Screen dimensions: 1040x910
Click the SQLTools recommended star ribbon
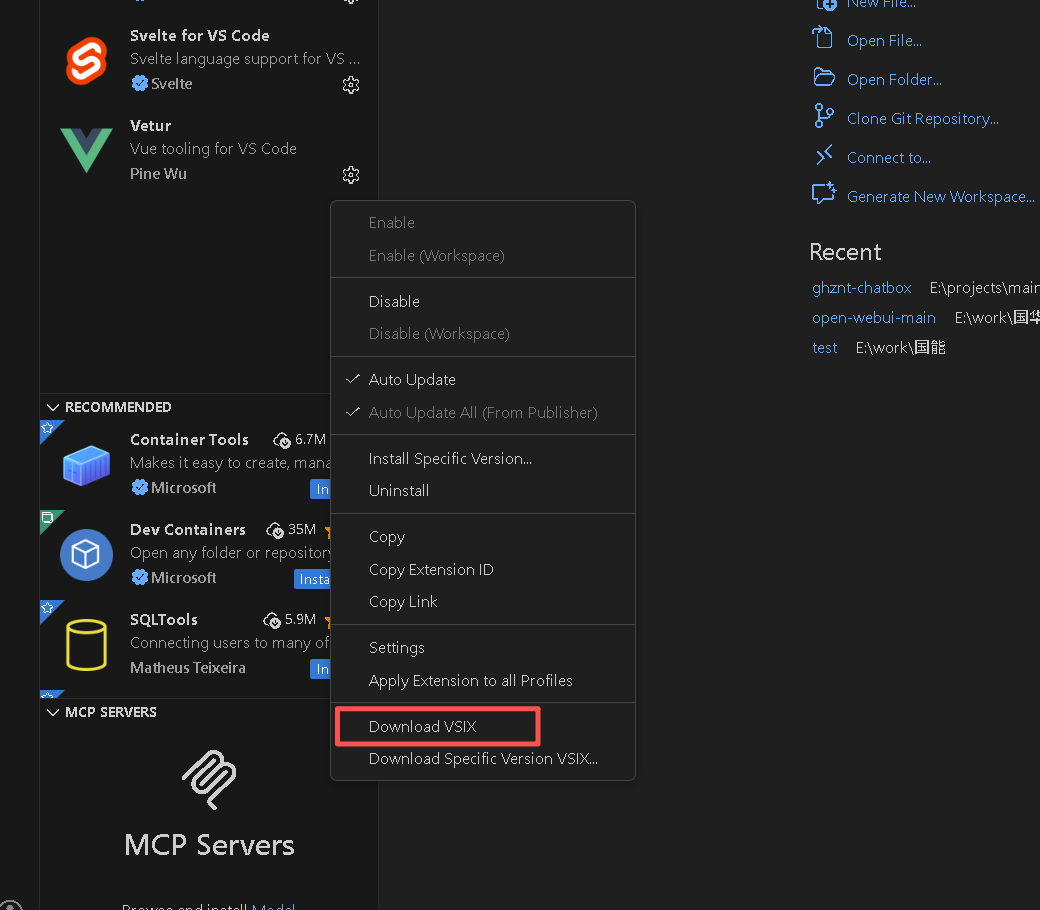tap(48, 608)
